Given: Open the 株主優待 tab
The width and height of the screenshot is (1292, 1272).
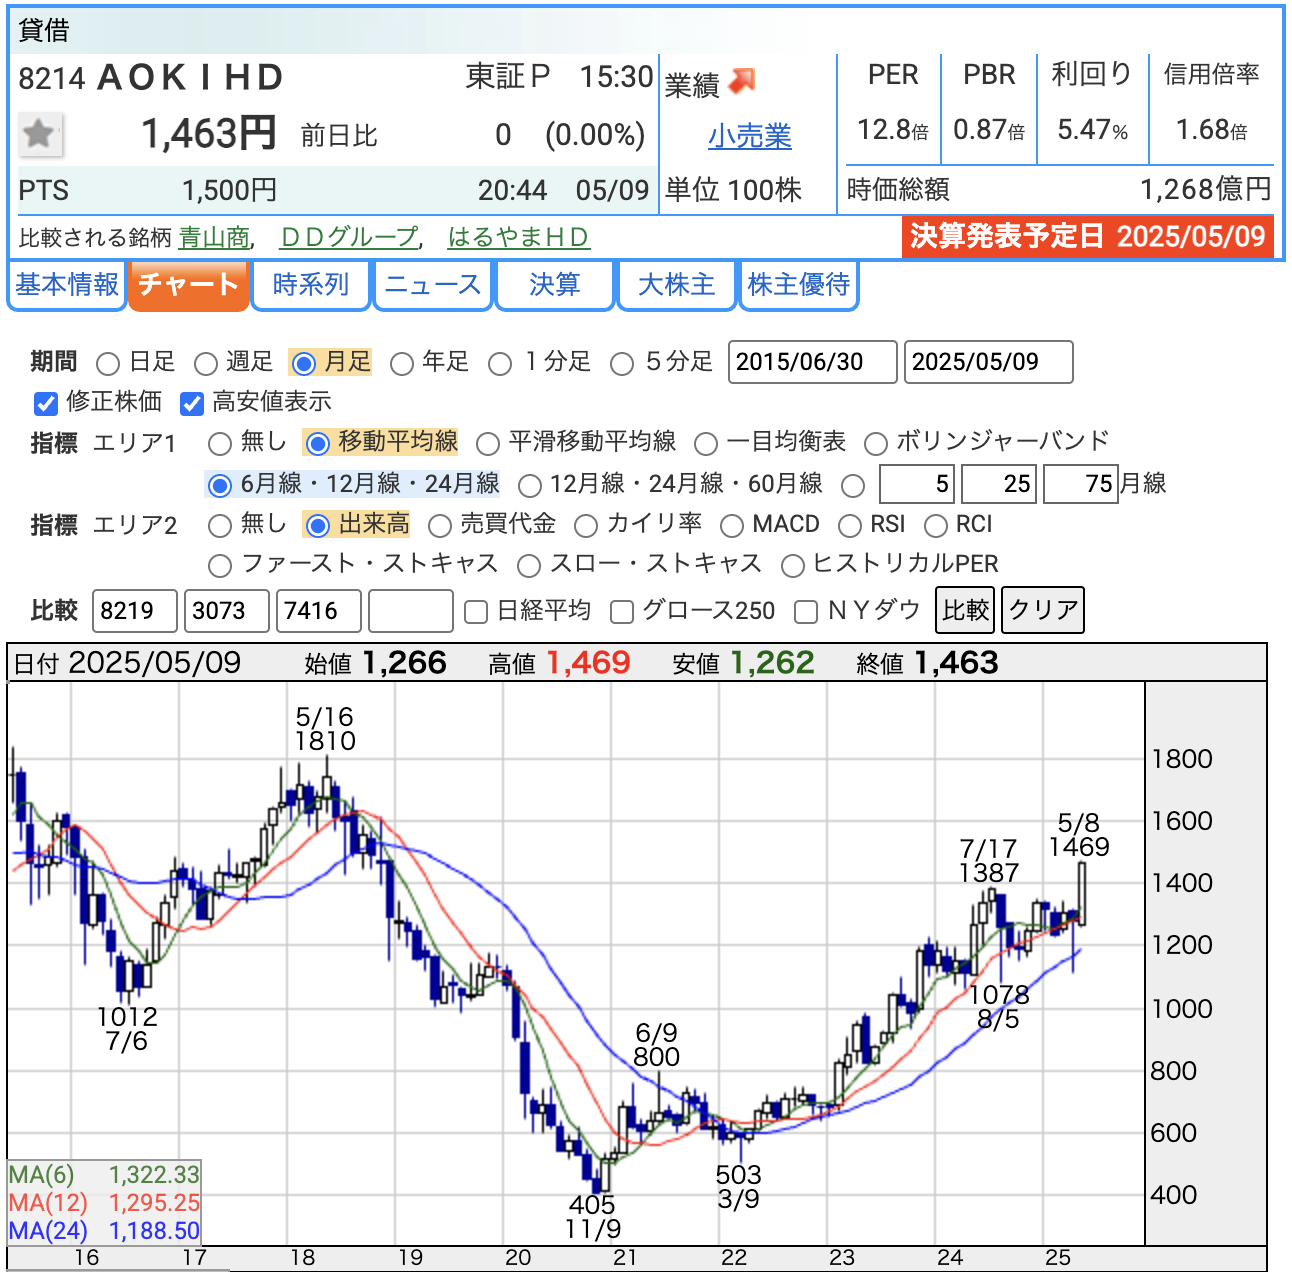Looking at the screenshot, I should (x=799, y=285).
